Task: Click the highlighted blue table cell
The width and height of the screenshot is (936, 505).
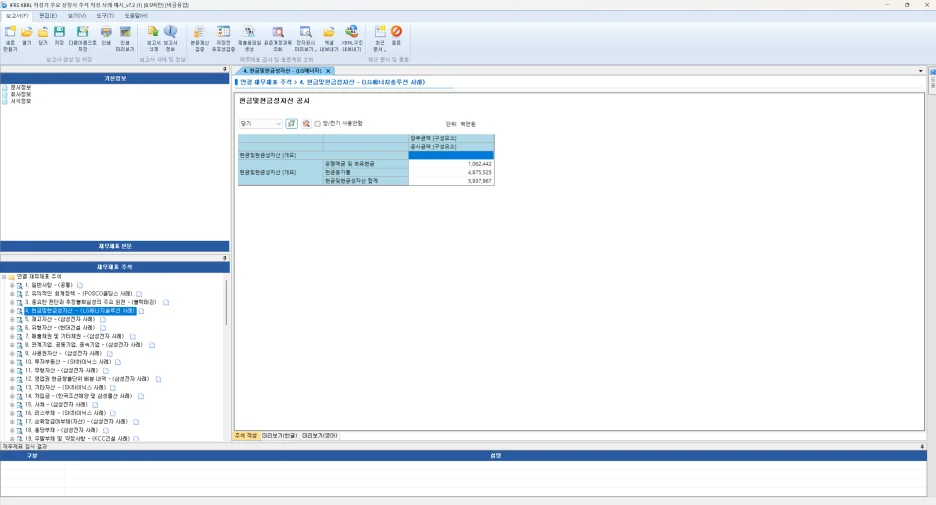Action: point(451,155)
